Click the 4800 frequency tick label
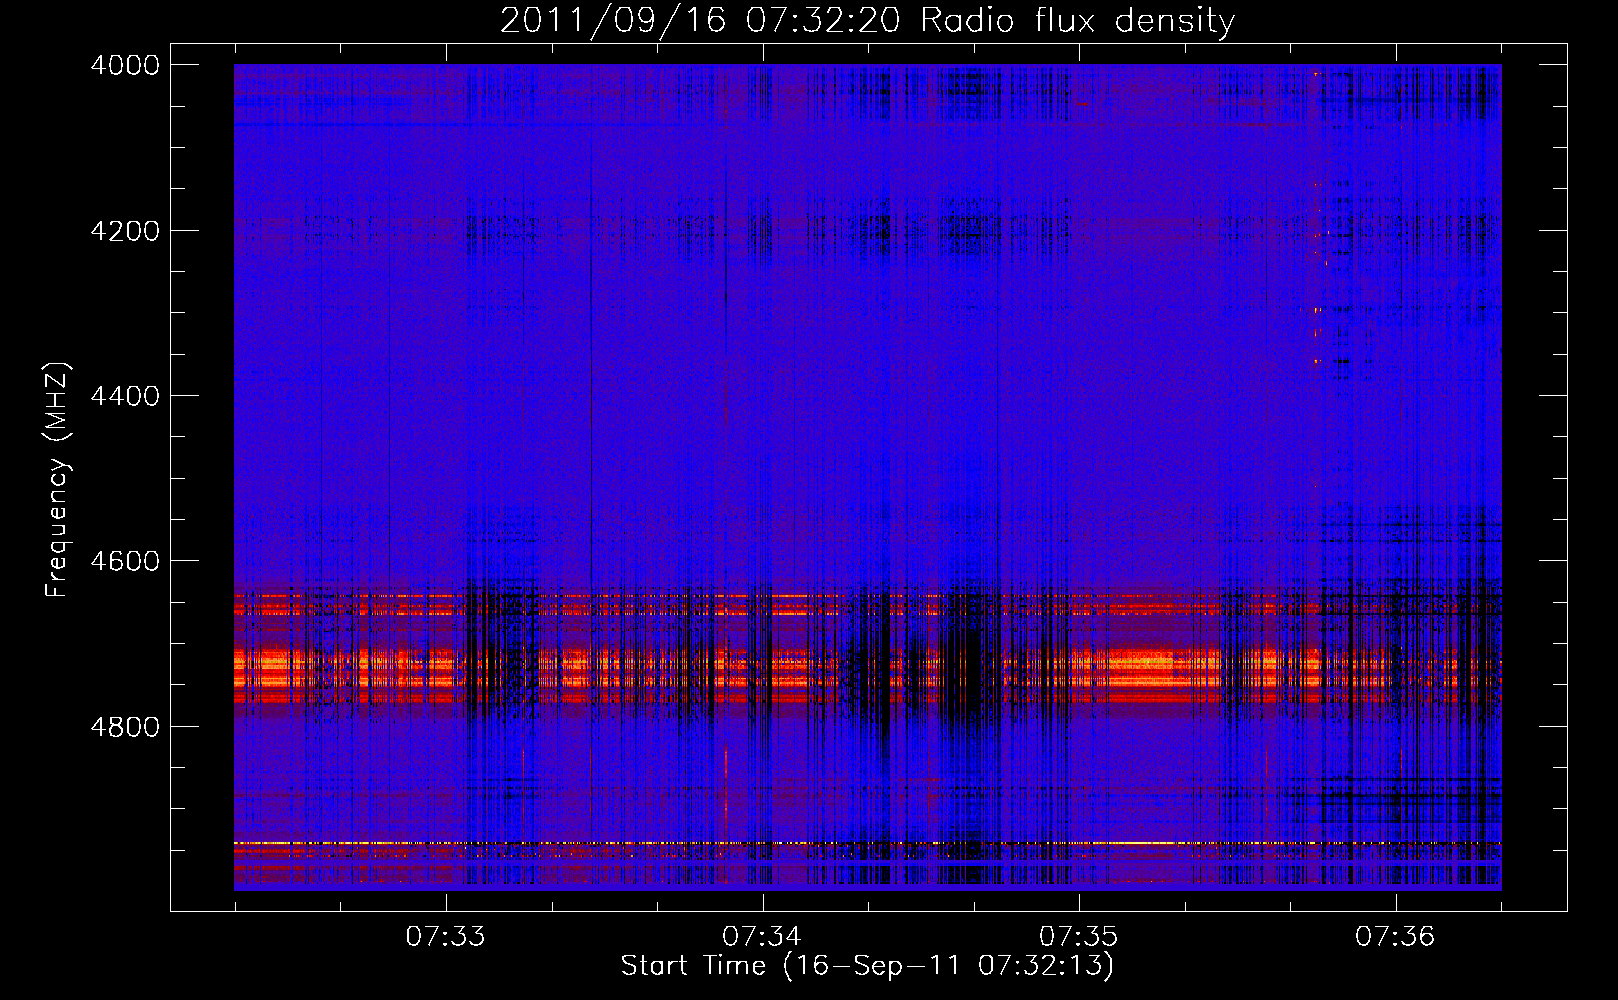 [x=125, y=727]
